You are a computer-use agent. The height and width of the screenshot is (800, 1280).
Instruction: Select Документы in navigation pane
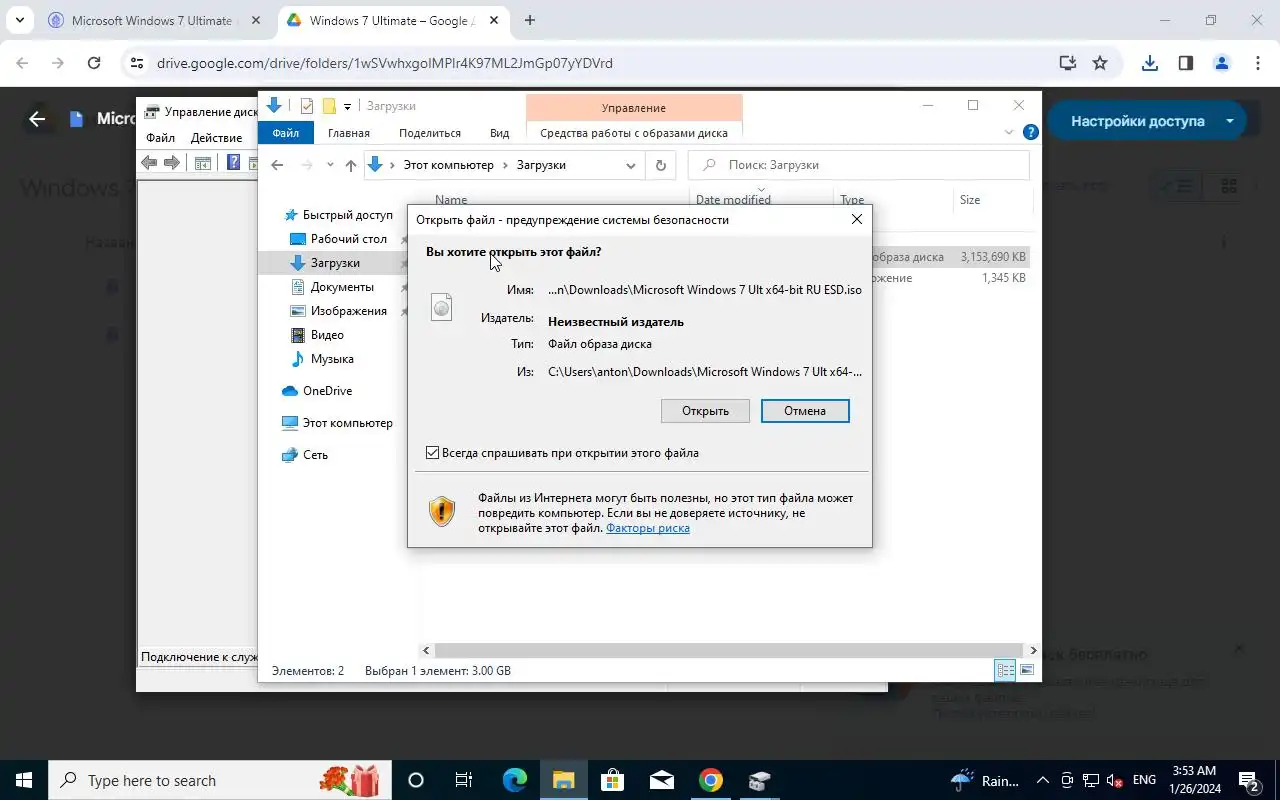pos(342,287)
